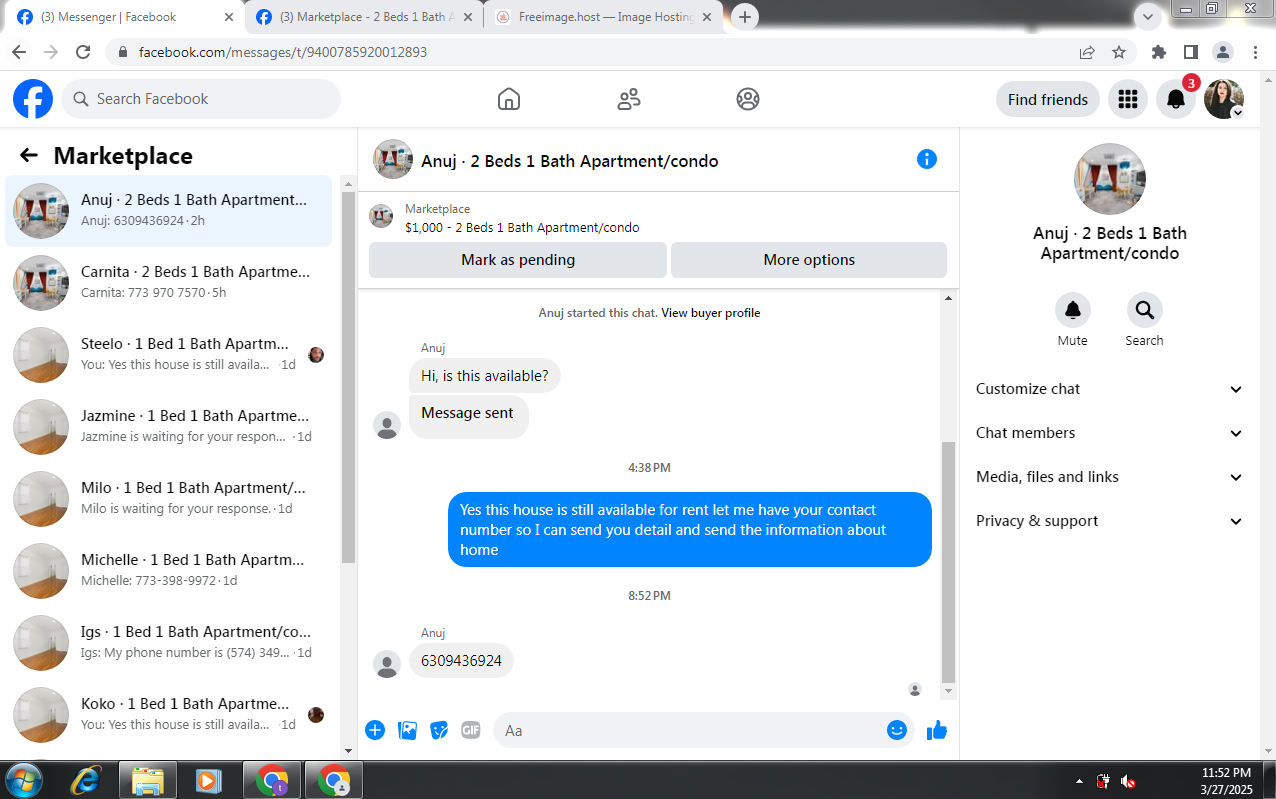
Task: Open Jazmine conversation in list
Action: (169, 426)
